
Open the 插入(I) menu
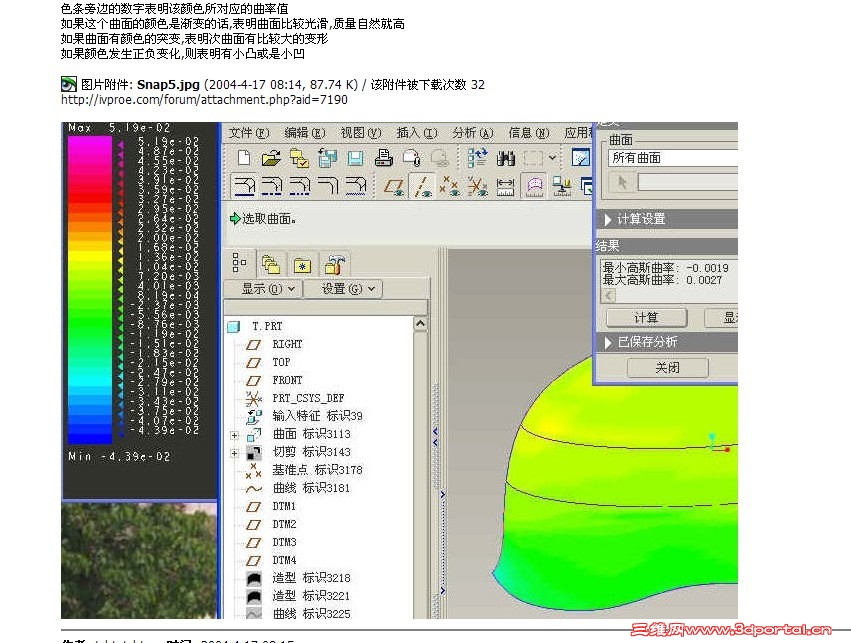click(416, 133)
